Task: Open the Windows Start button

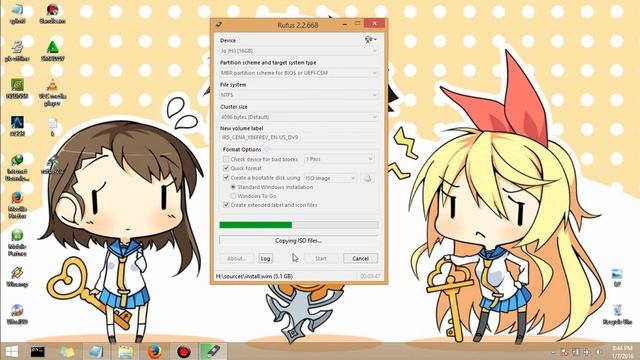Action: click(11, 351)
